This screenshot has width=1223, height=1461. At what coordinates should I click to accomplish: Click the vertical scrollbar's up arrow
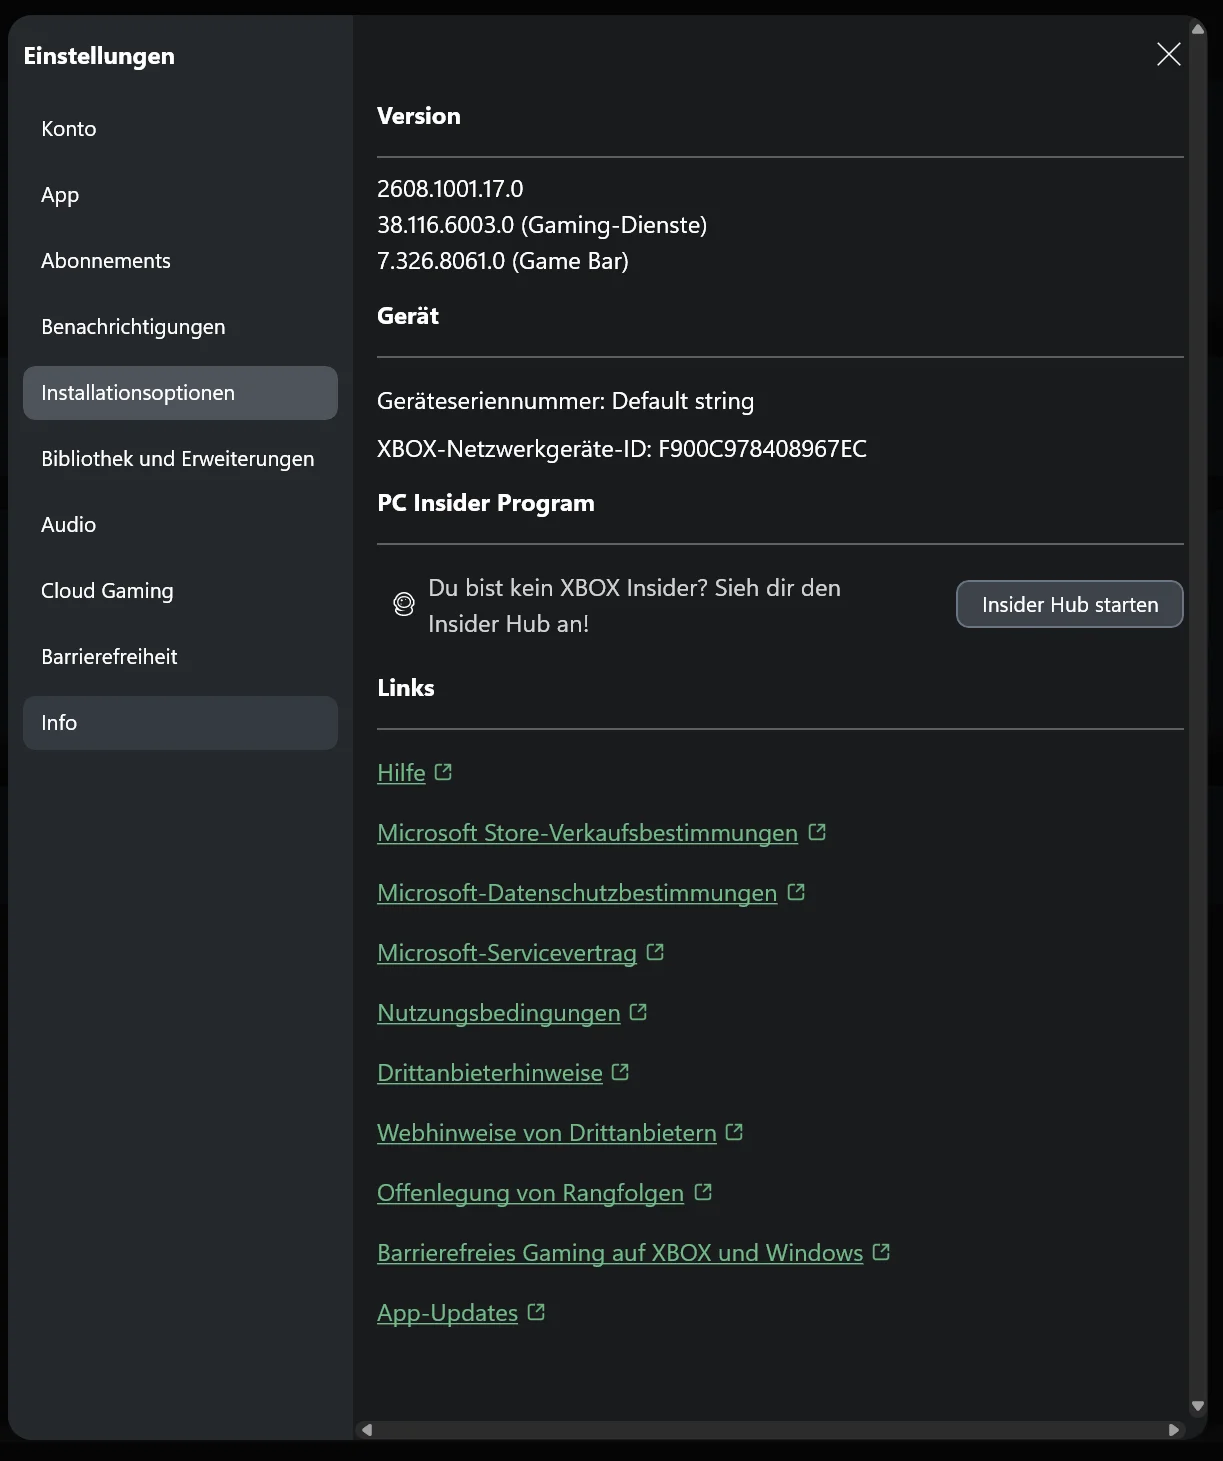[1198, 29]
